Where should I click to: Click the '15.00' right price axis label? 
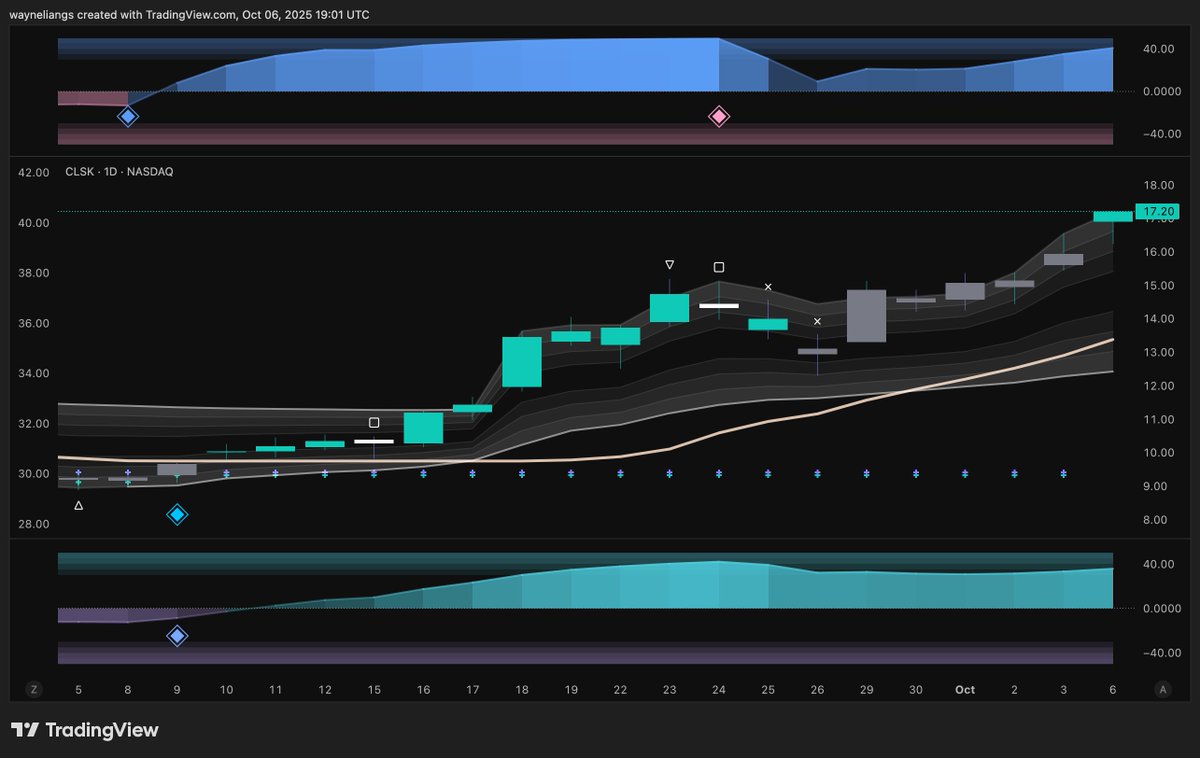click(x=1159, y=286)
